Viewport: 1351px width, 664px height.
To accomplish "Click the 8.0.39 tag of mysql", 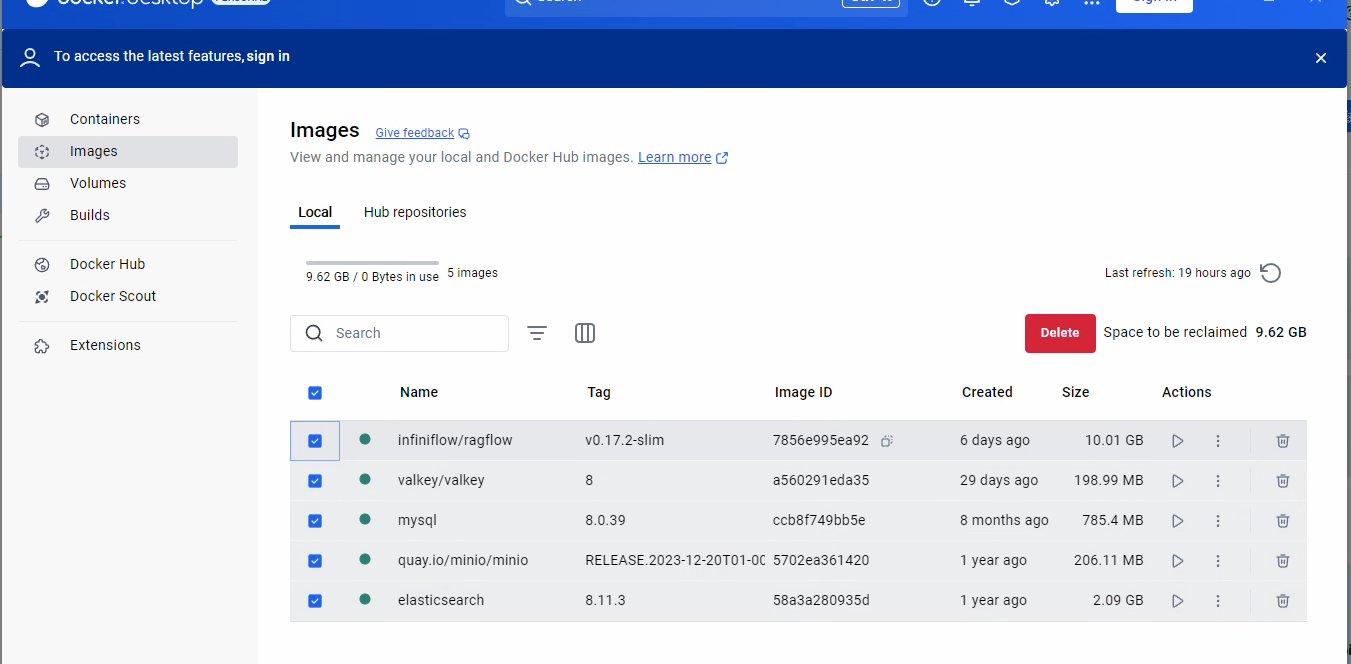I will (605, 520).
